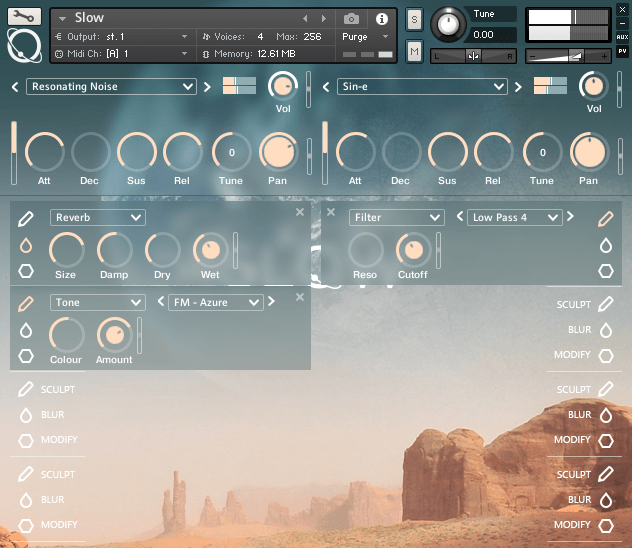Select Blur droplet in Tone slot
The image size is (632, 548).
click(x=26, y=330)
